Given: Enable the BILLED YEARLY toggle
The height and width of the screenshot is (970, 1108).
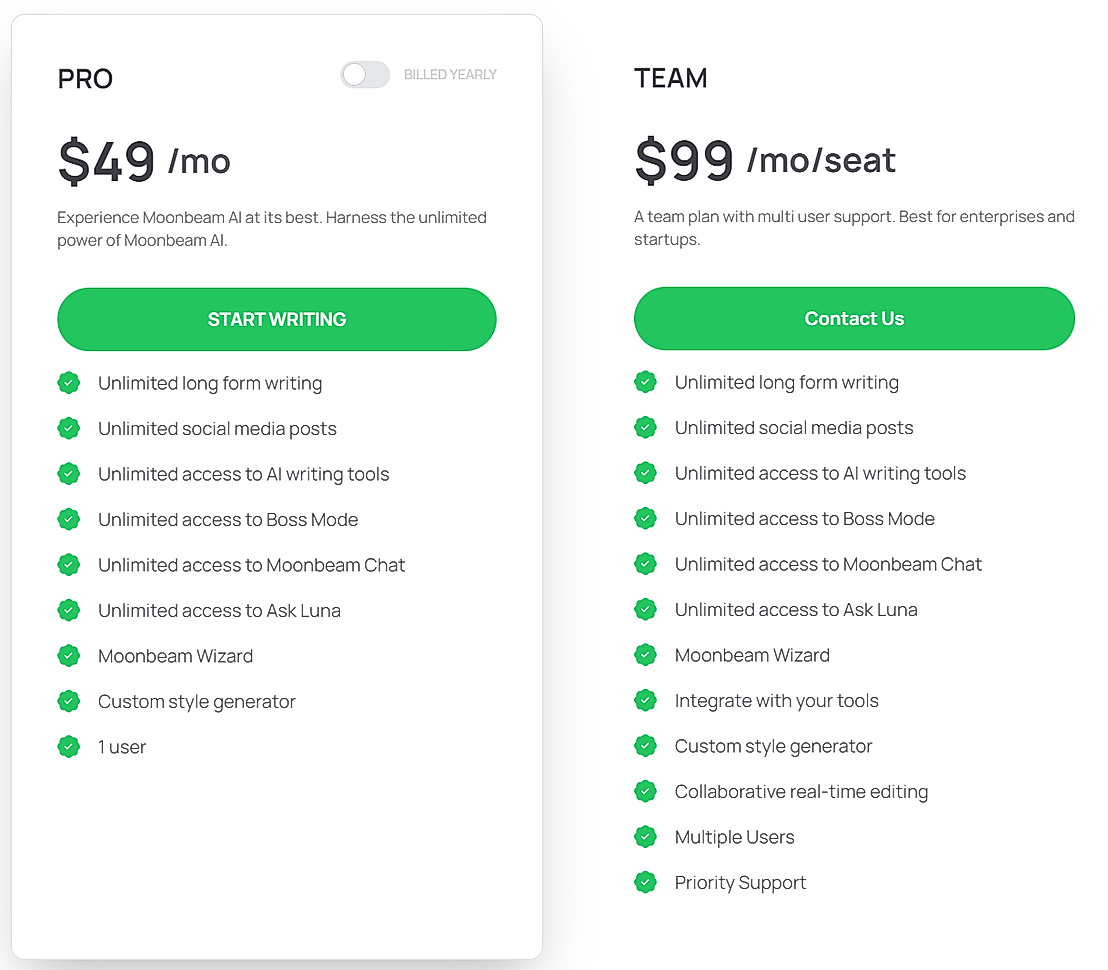Looking at the screenshot, I should (x=365, y=74).
